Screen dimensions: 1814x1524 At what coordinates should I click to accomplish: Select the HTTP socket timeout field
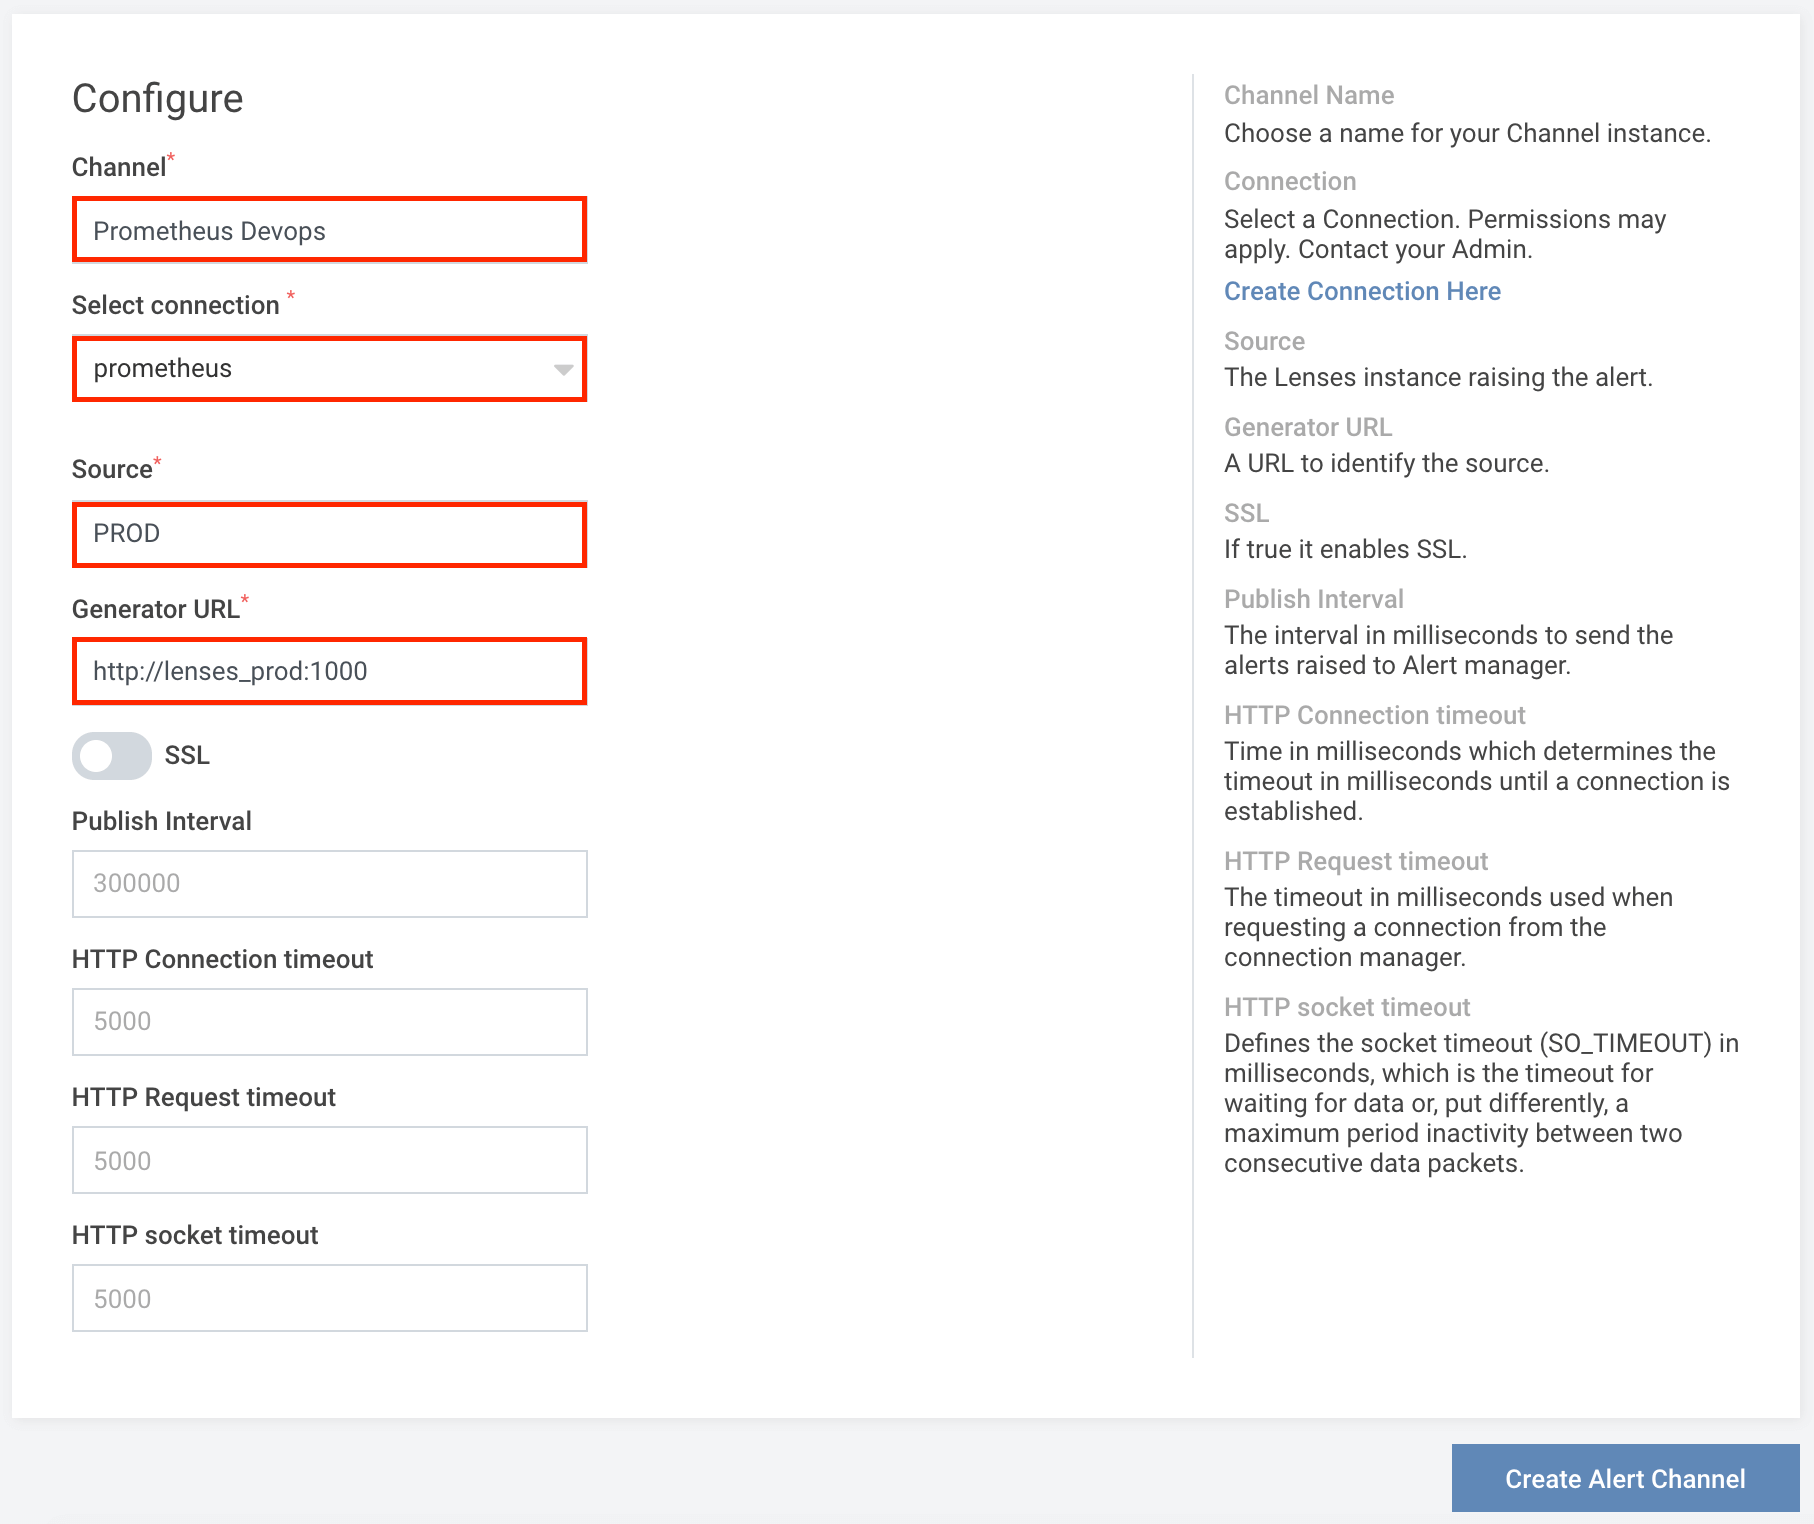[329, 1298]
